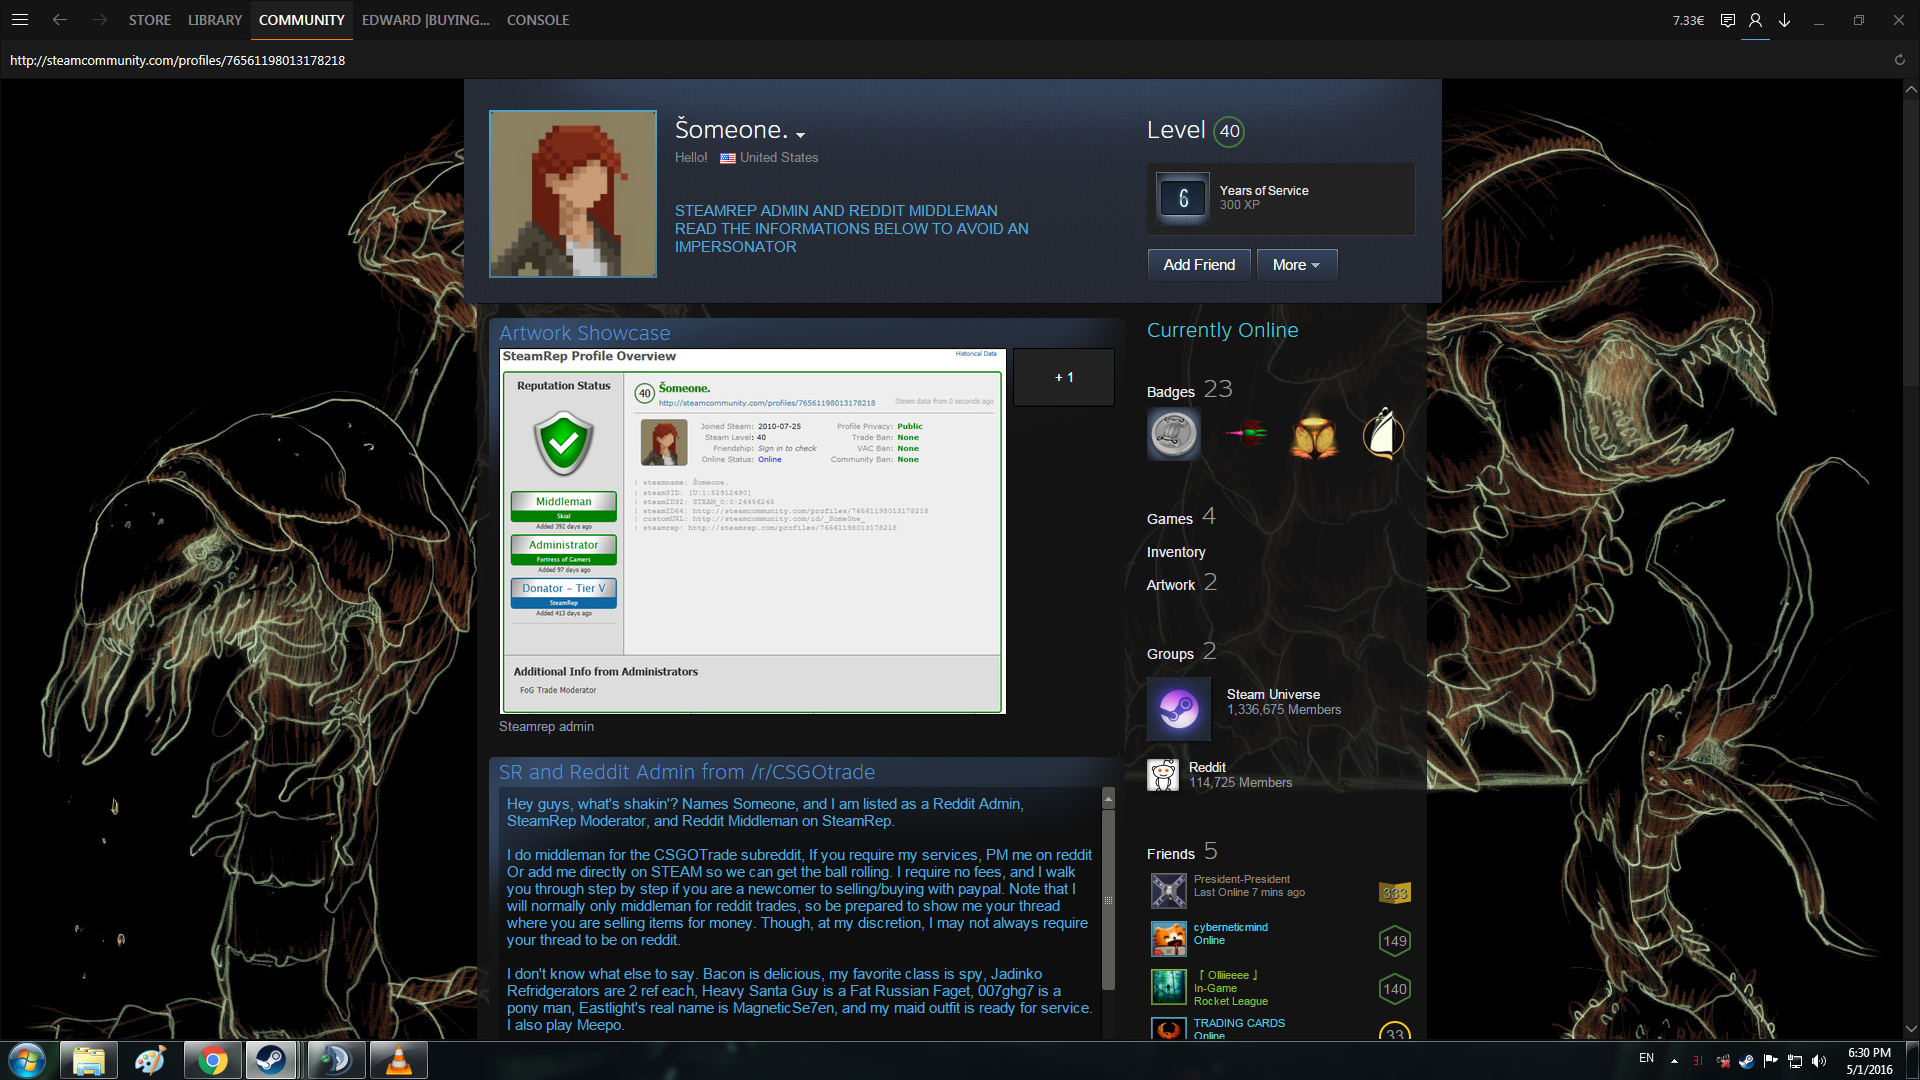Open the SteamRep artwork showcase image
1920x1080 pixels.
(x=752, y=531)
